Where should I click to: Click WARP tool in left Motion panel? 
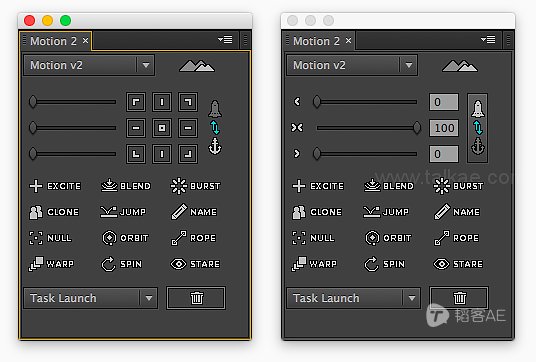[x=52, y=264]
